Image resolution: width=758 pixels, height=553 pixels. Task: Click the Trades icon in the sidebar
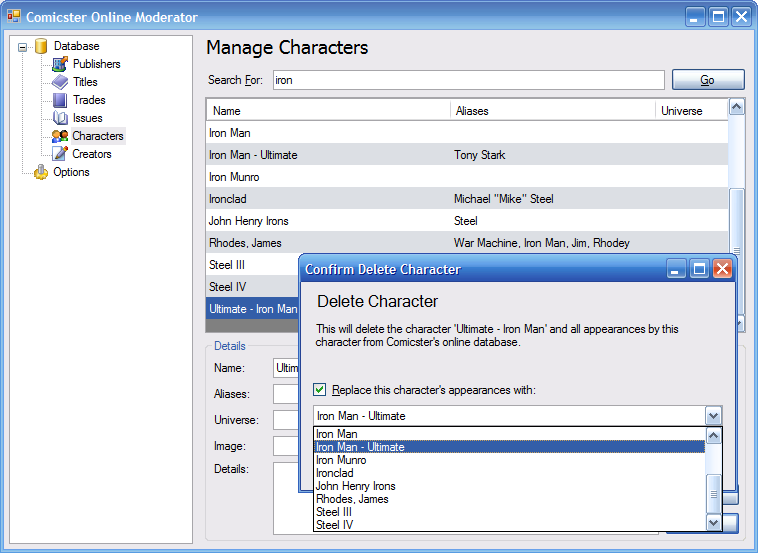[60, 100]
